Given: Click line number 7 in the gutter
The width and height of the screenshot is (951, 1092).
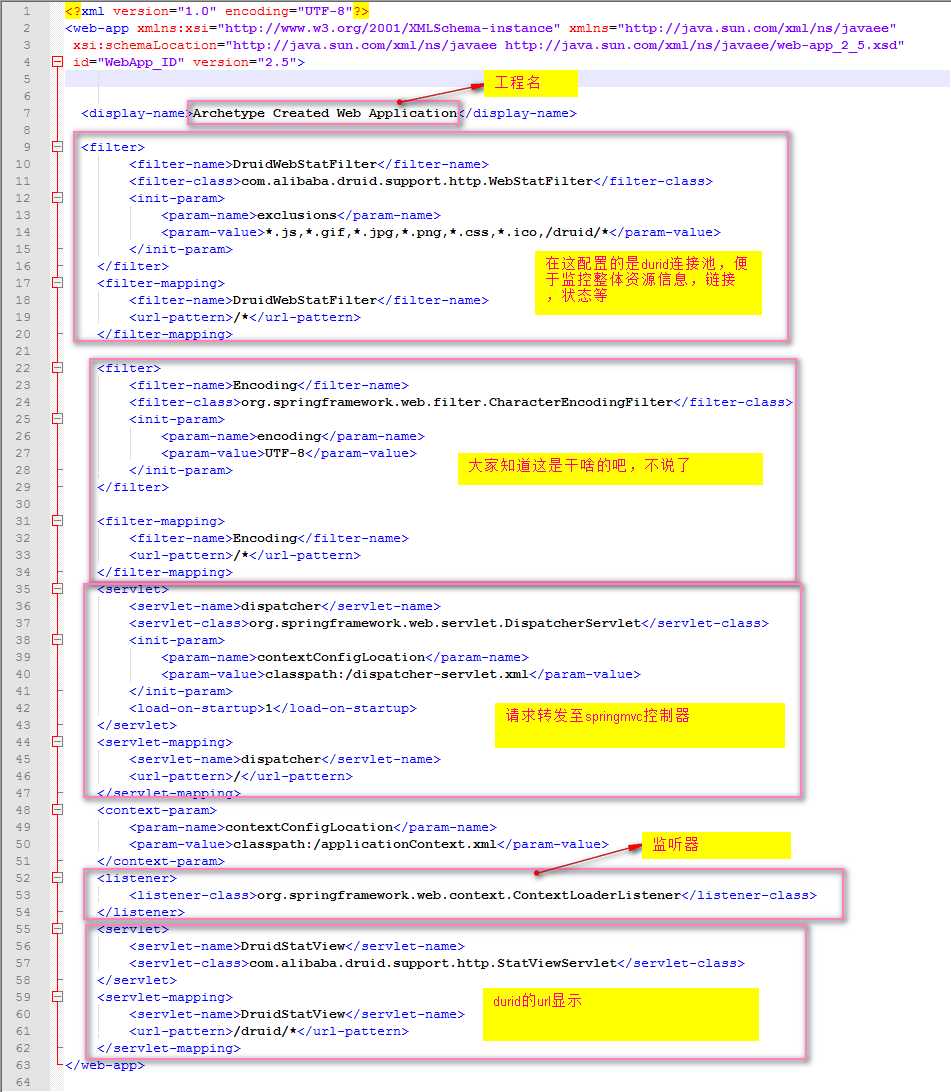Looking at the screenshot, I should pyautogui.click(x=26, y=113).
